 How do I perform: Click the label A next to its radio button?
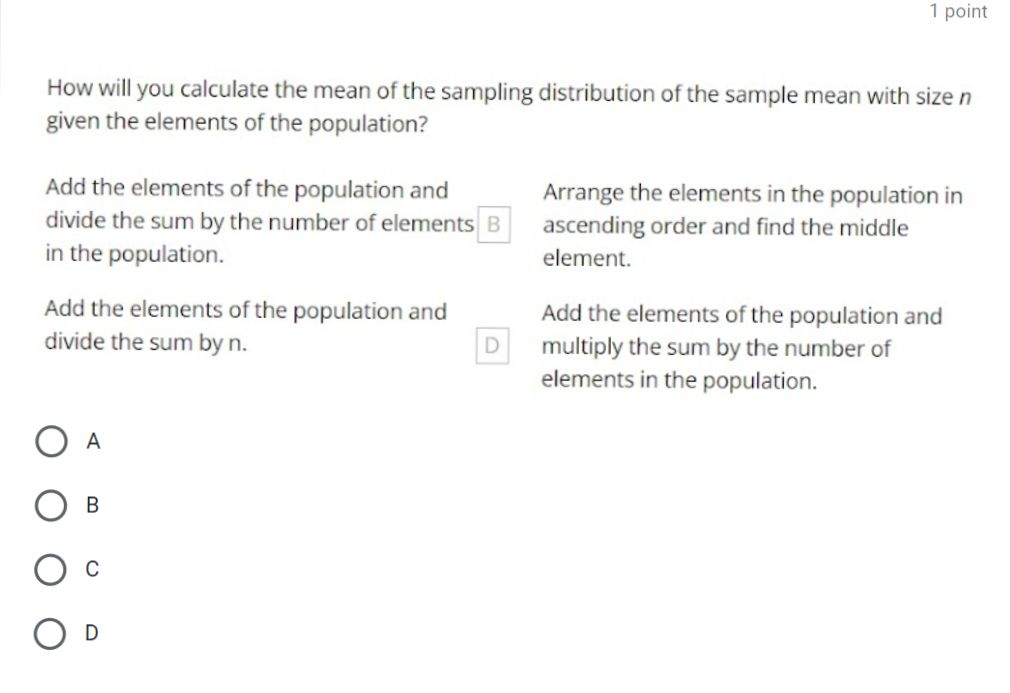(x=93, y=441)
